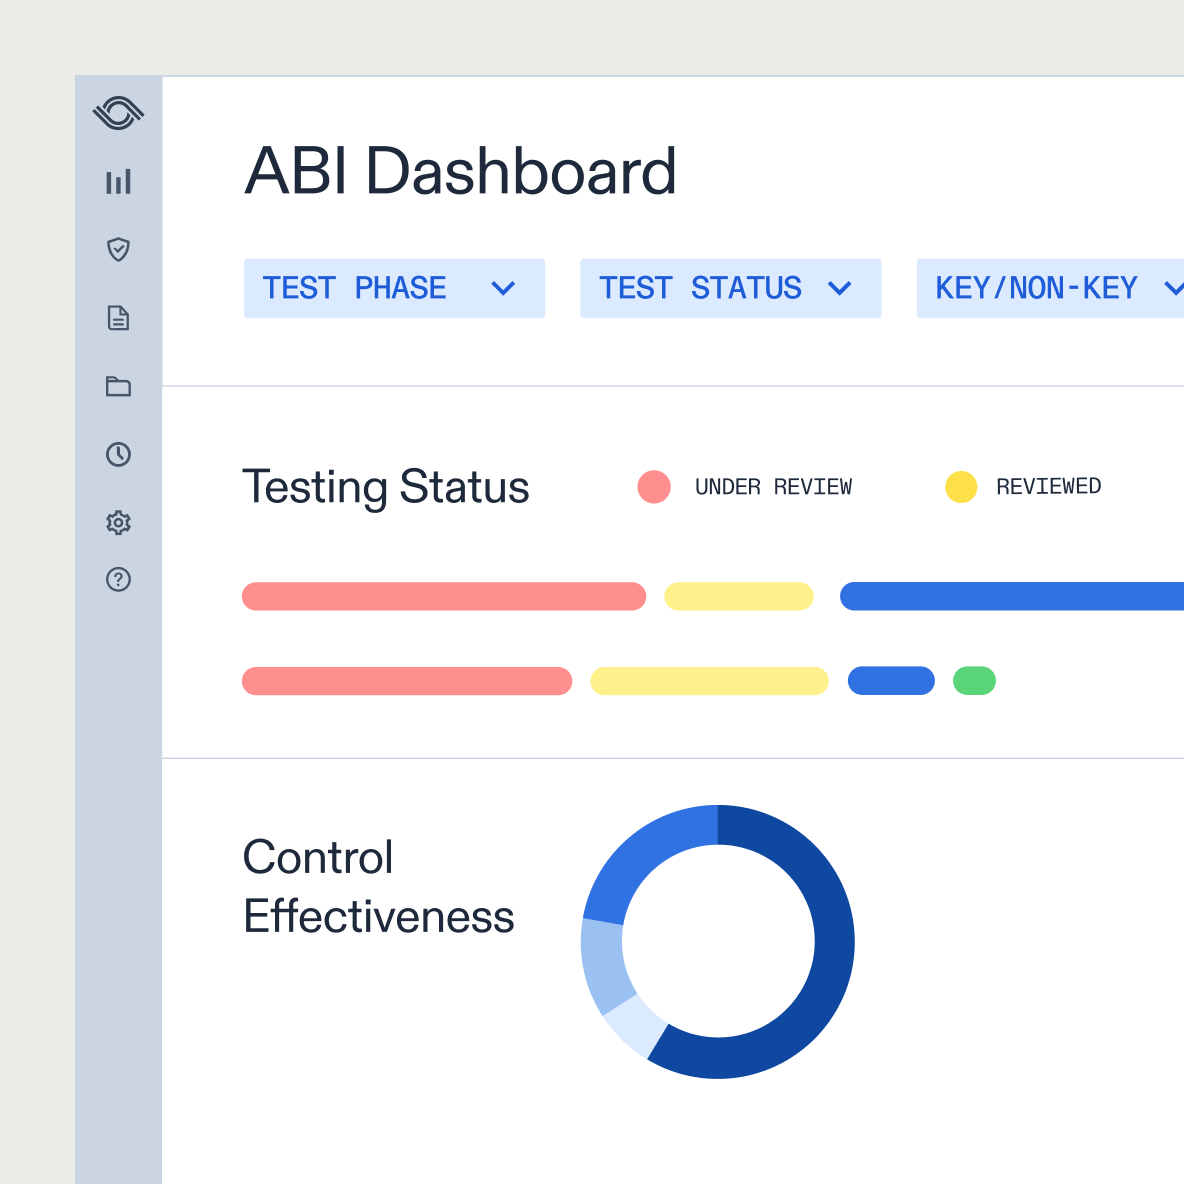Screen dimensions: 1184x1184
Task: Click the Control Effectiveness label
Action: pyautogui.click(x=378, y=886)
